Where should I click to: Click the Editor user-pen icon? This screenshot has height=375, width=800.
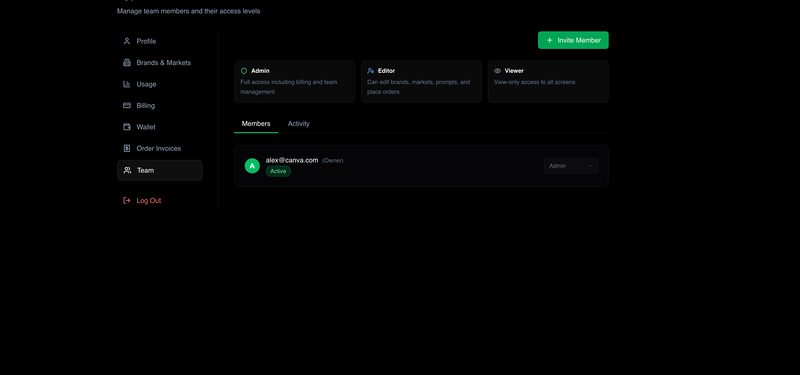click(370, 71)
